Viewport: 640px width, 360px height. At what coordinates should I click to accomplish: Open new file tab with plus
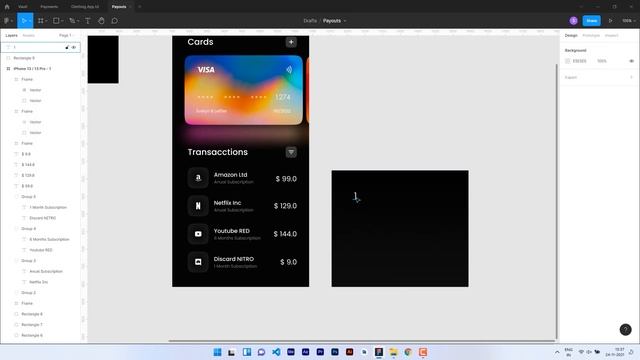coord(140,7)
